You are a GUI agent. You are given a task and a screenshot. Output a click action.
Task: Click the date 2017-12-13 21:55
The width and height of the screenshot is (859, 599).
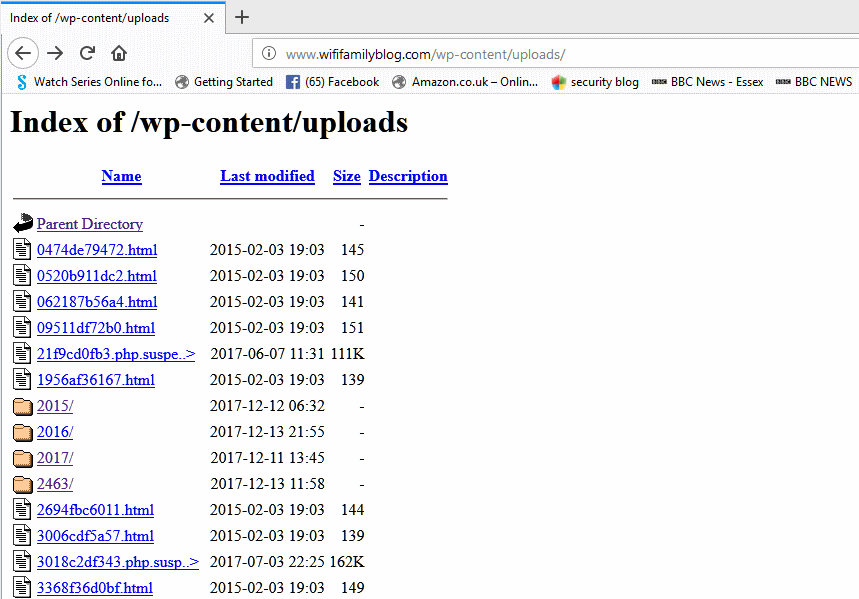tap(267, 432)
